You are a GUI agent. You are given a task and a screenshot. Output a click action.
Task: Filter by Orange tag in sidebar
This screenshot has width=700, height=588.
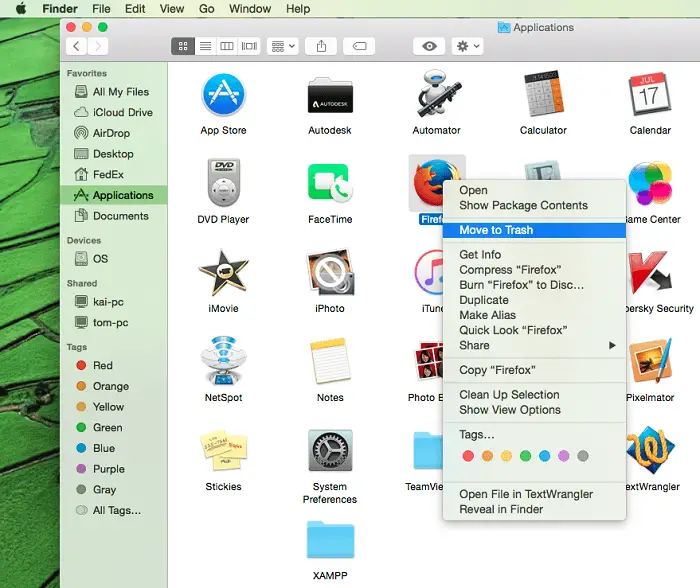click(x=113, y=386)
